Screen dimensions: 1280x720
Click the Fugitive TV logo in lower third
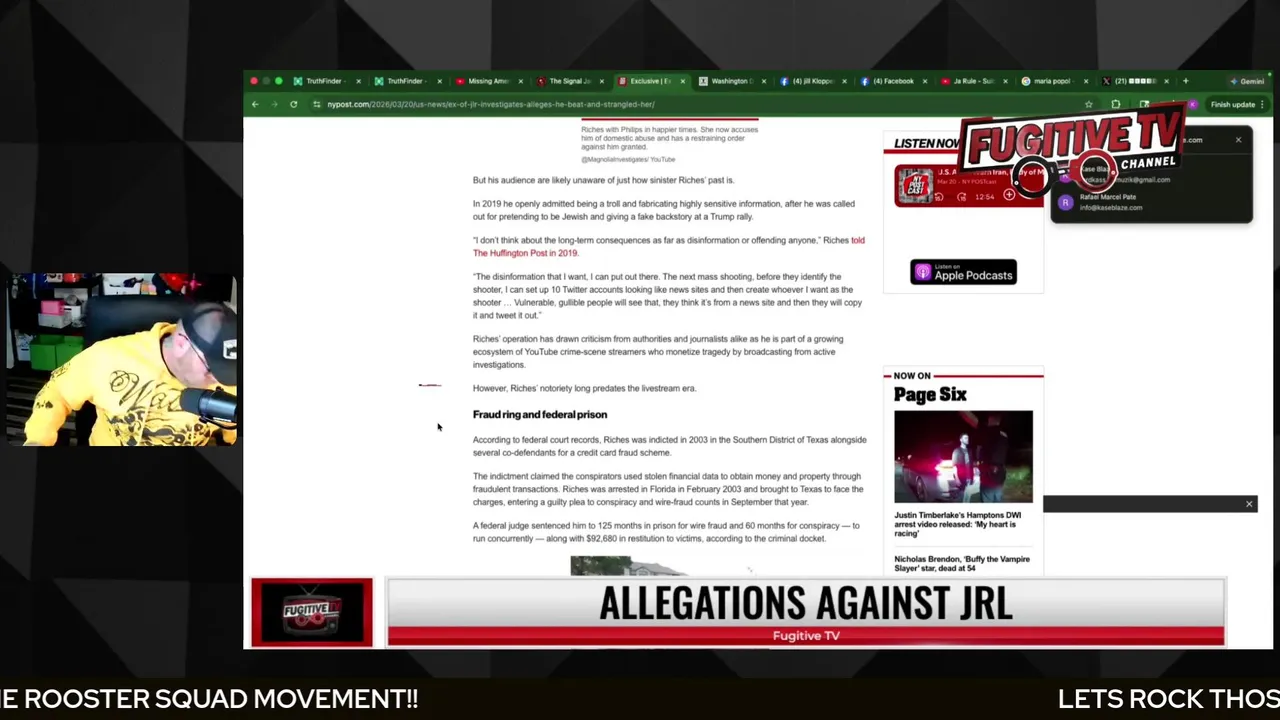tap(312, 612)
